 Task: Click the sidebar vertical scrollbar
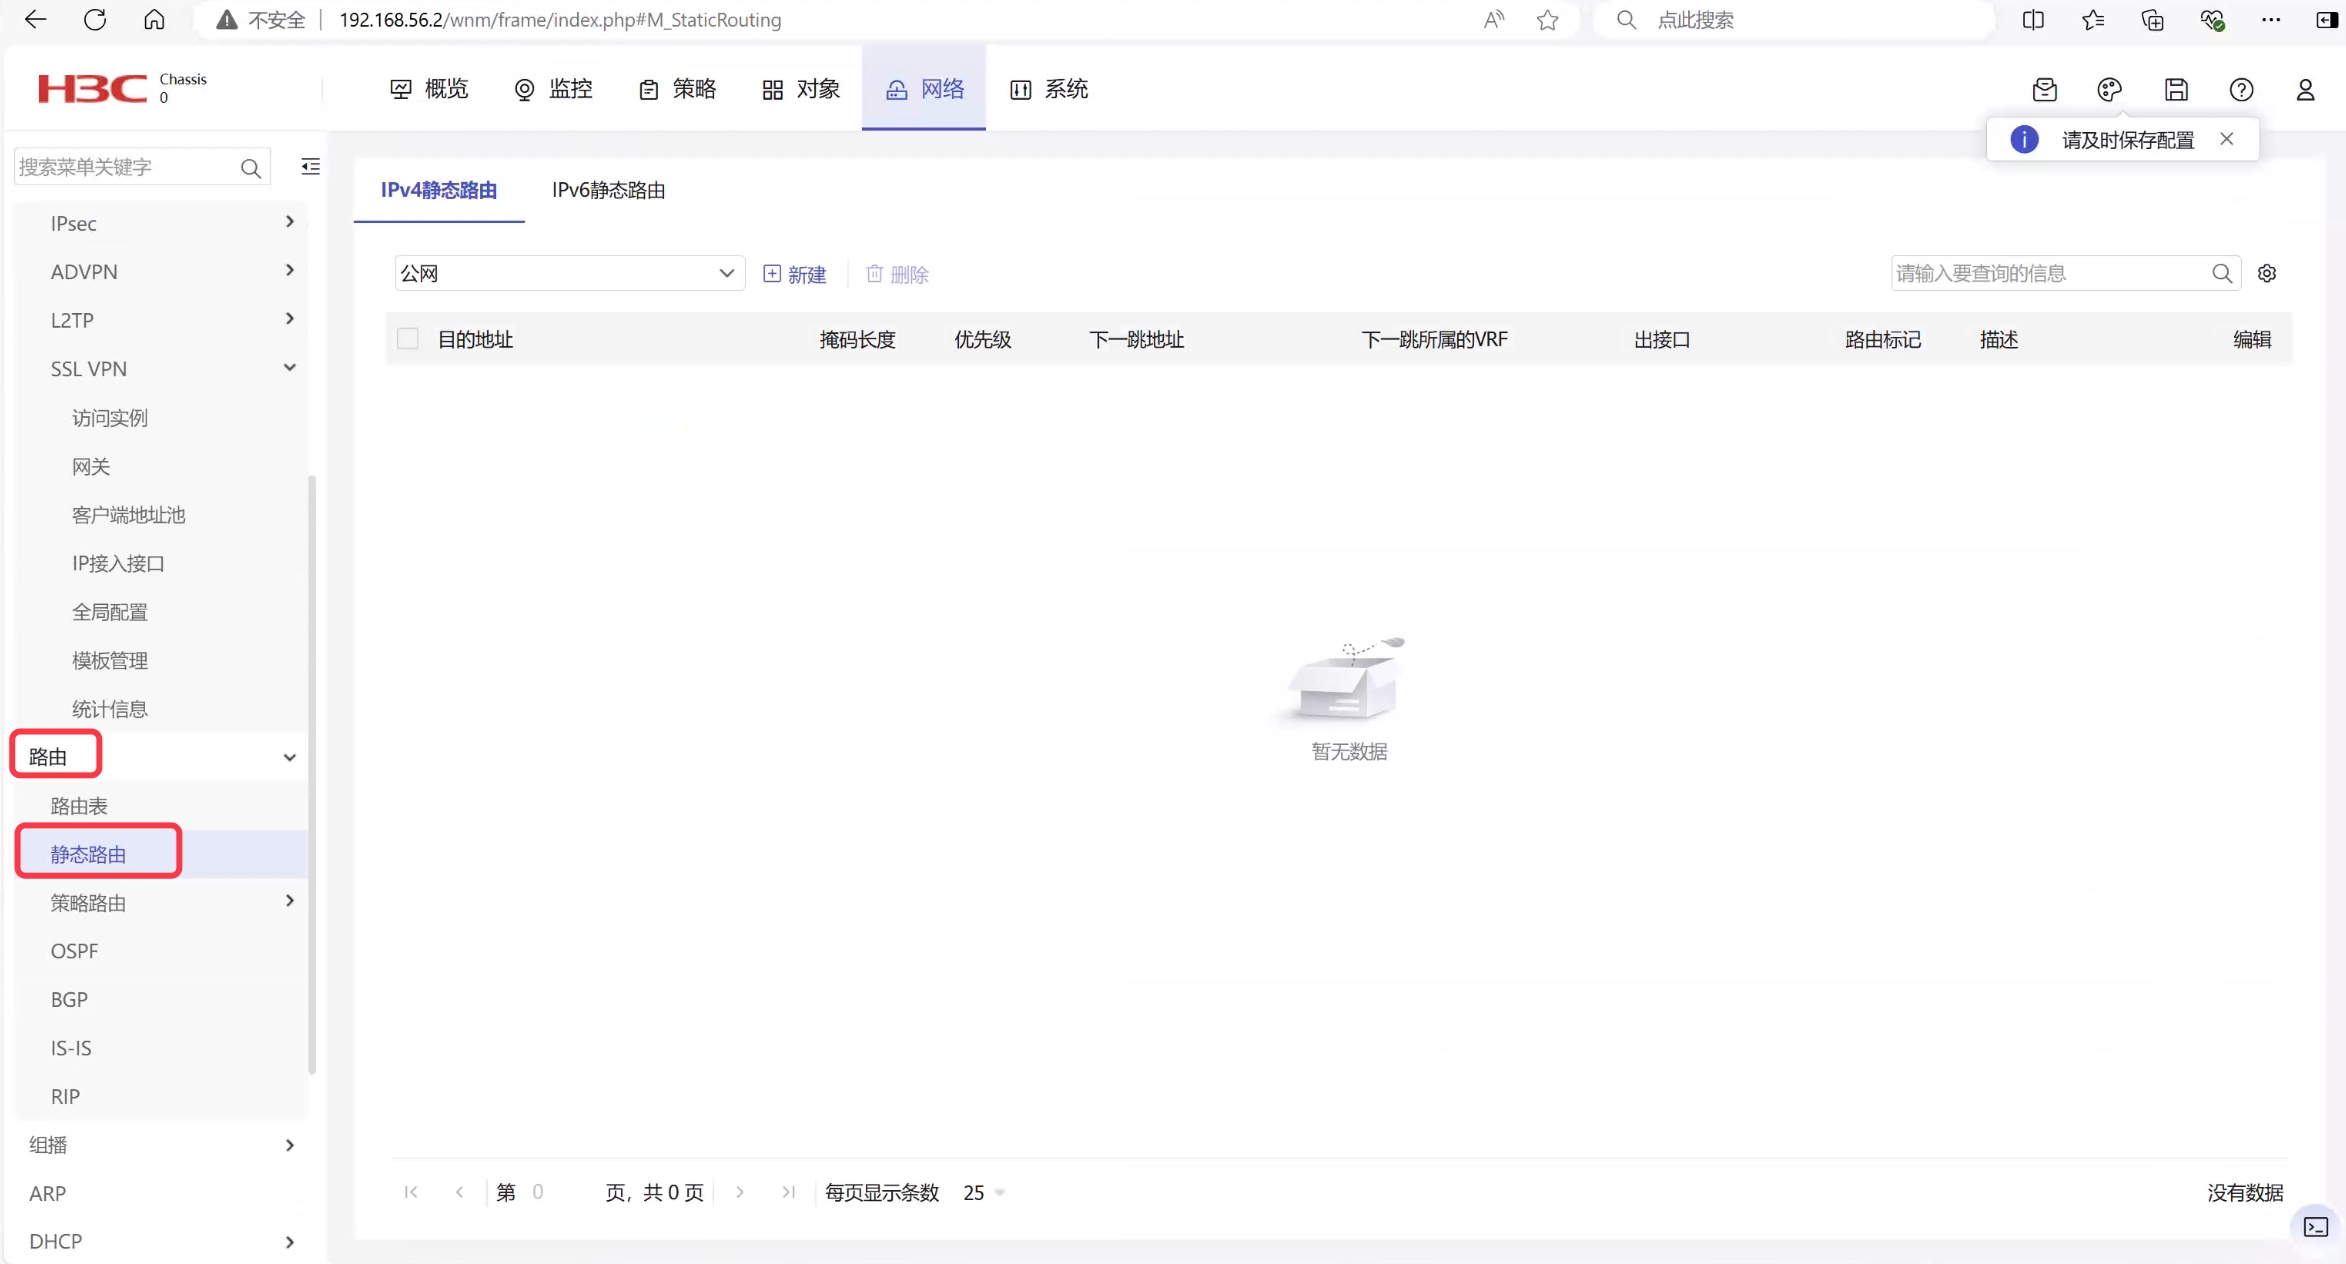(312, 775)
